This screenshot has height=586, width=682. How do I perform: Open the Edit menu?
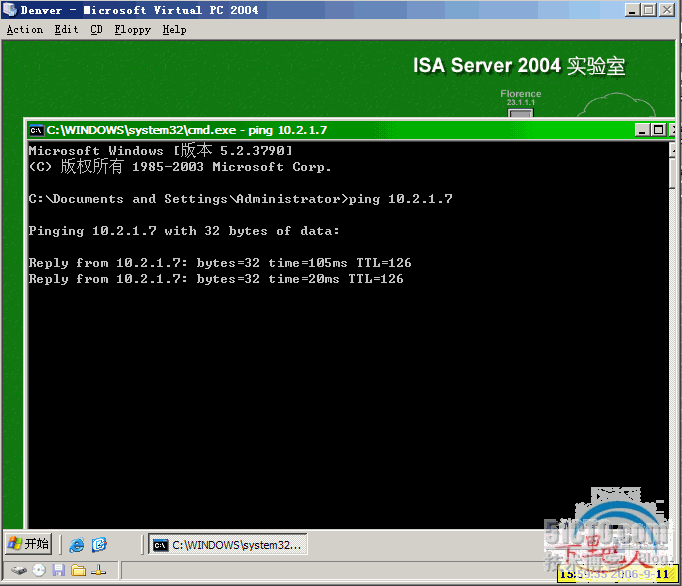click(x=67, y=30)
